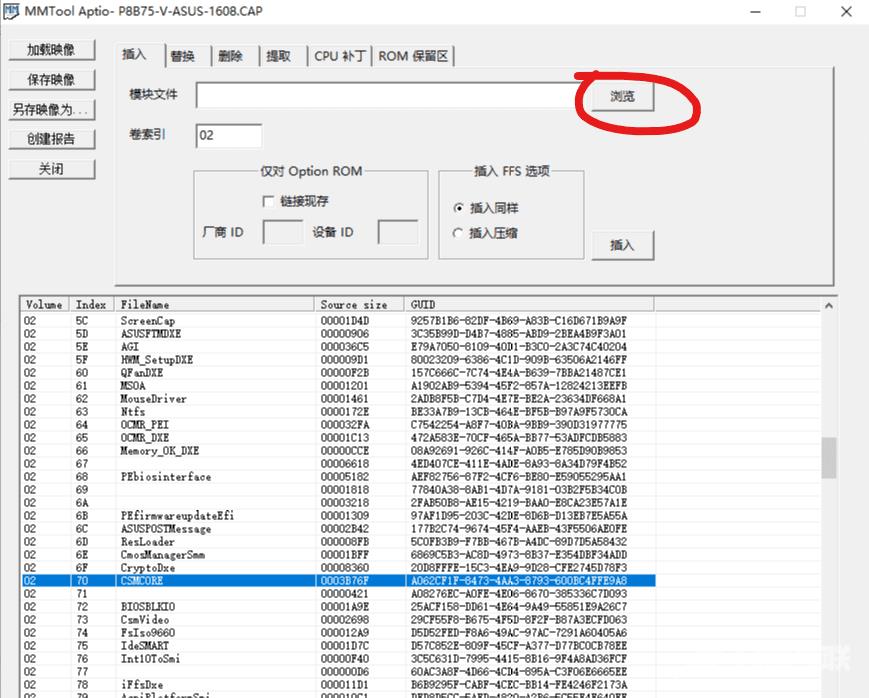
Task: Click source size 000000D6 in row 77
Action: [344, 672]
